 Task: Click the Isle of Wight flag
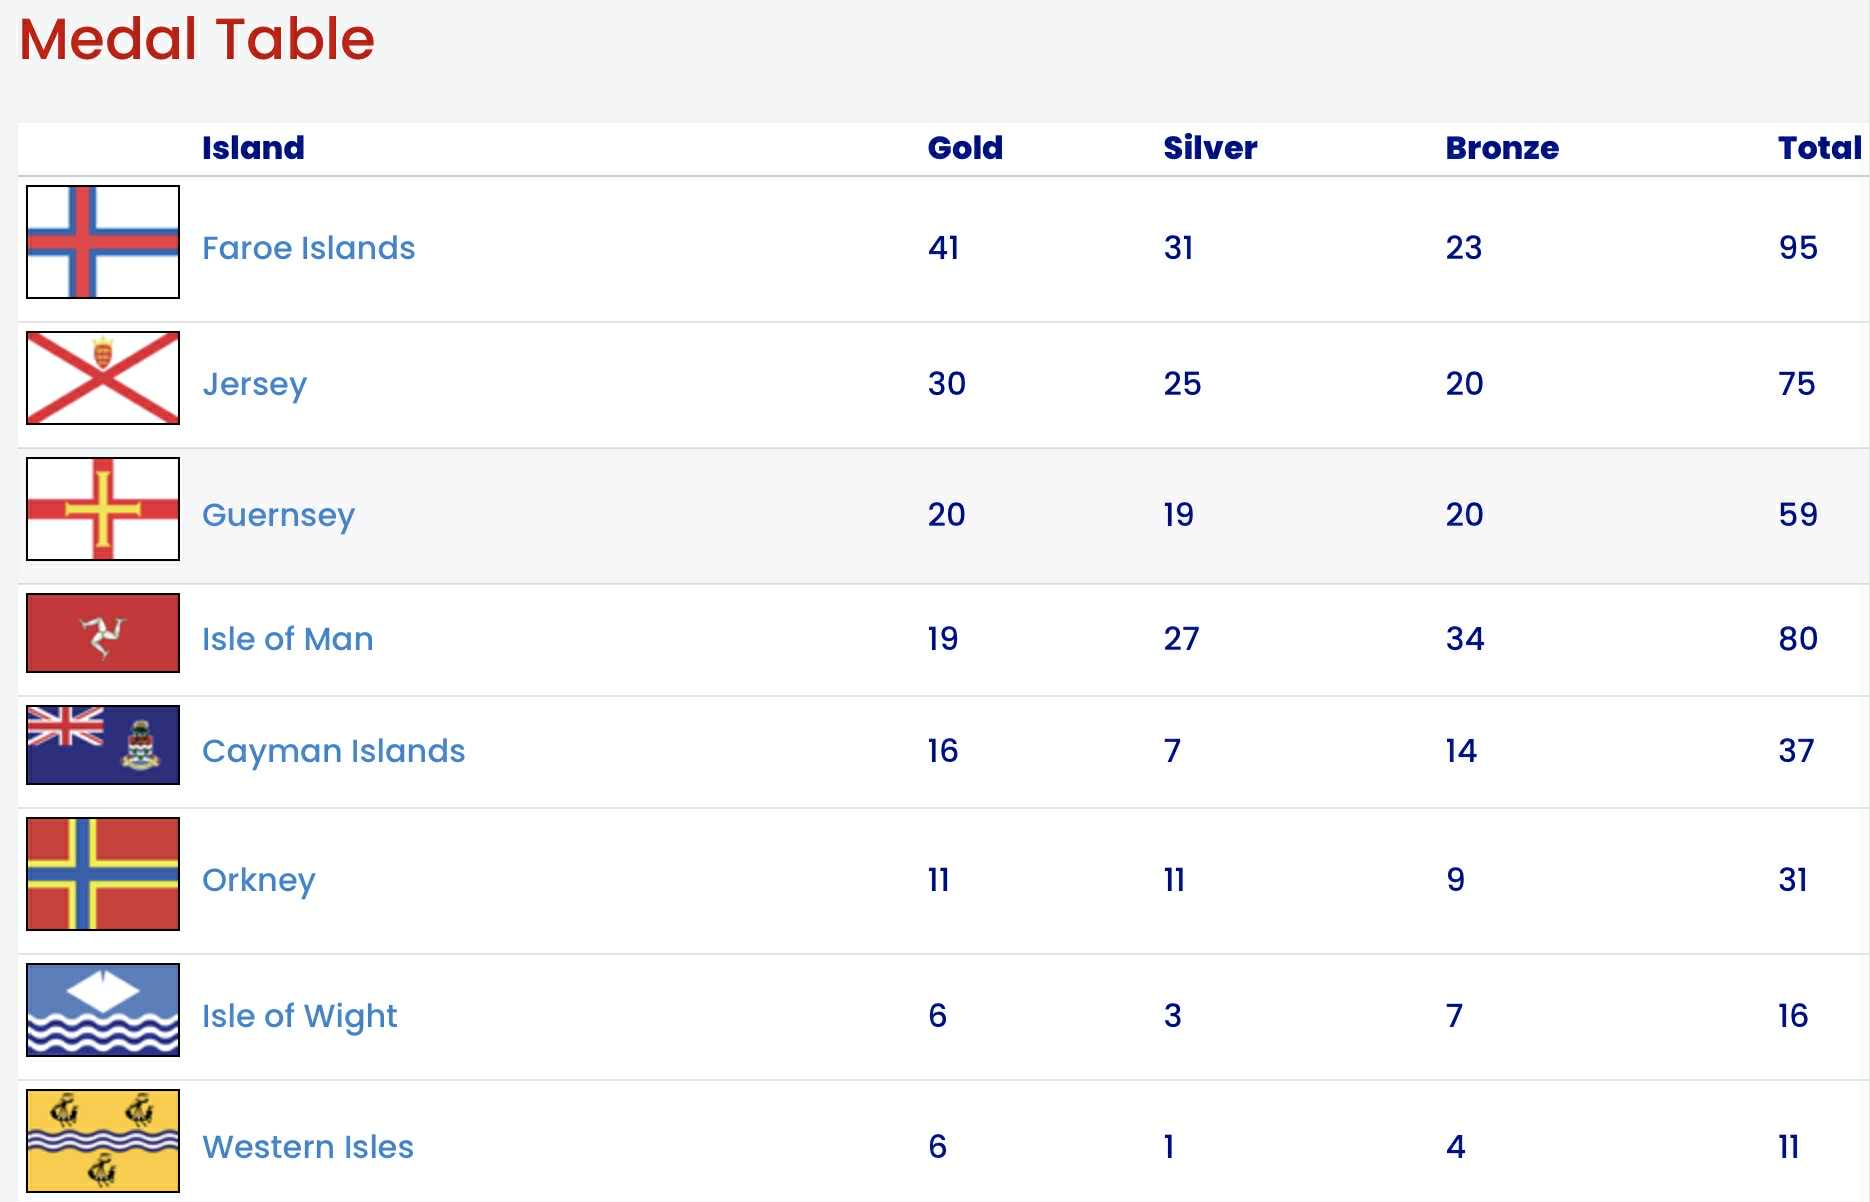[x=103, y=1010]
